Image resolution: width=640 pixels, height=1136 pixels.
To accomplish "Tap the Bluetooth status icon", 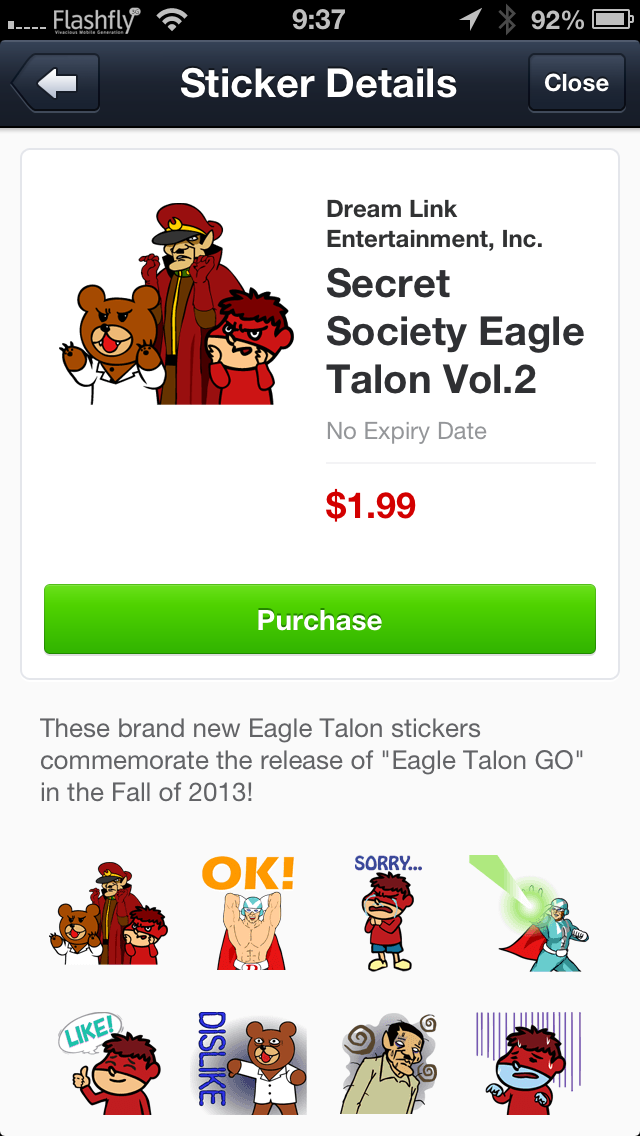I will (x=507, y=20).
